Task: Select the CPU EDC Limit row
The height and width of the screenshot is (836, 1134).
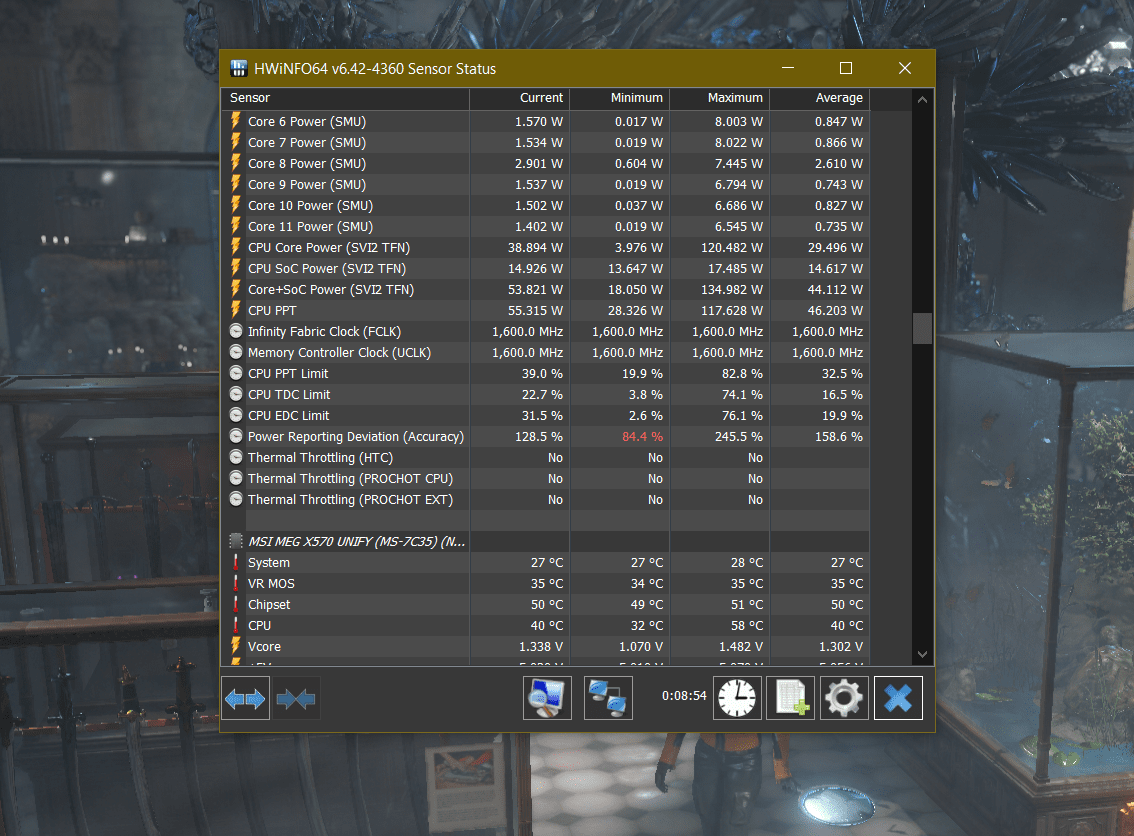Action: [545, 415]
